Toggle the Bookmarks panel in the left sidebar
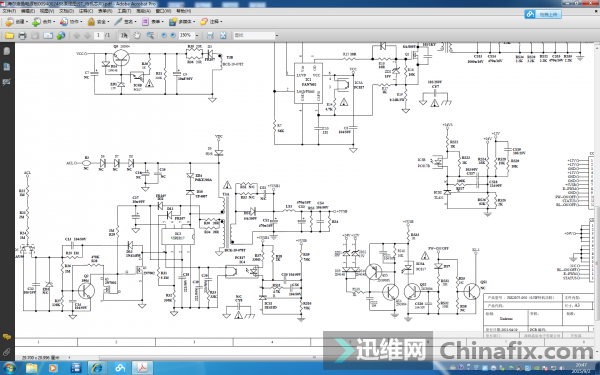The image size is (600, 375). tap(7, 67)
